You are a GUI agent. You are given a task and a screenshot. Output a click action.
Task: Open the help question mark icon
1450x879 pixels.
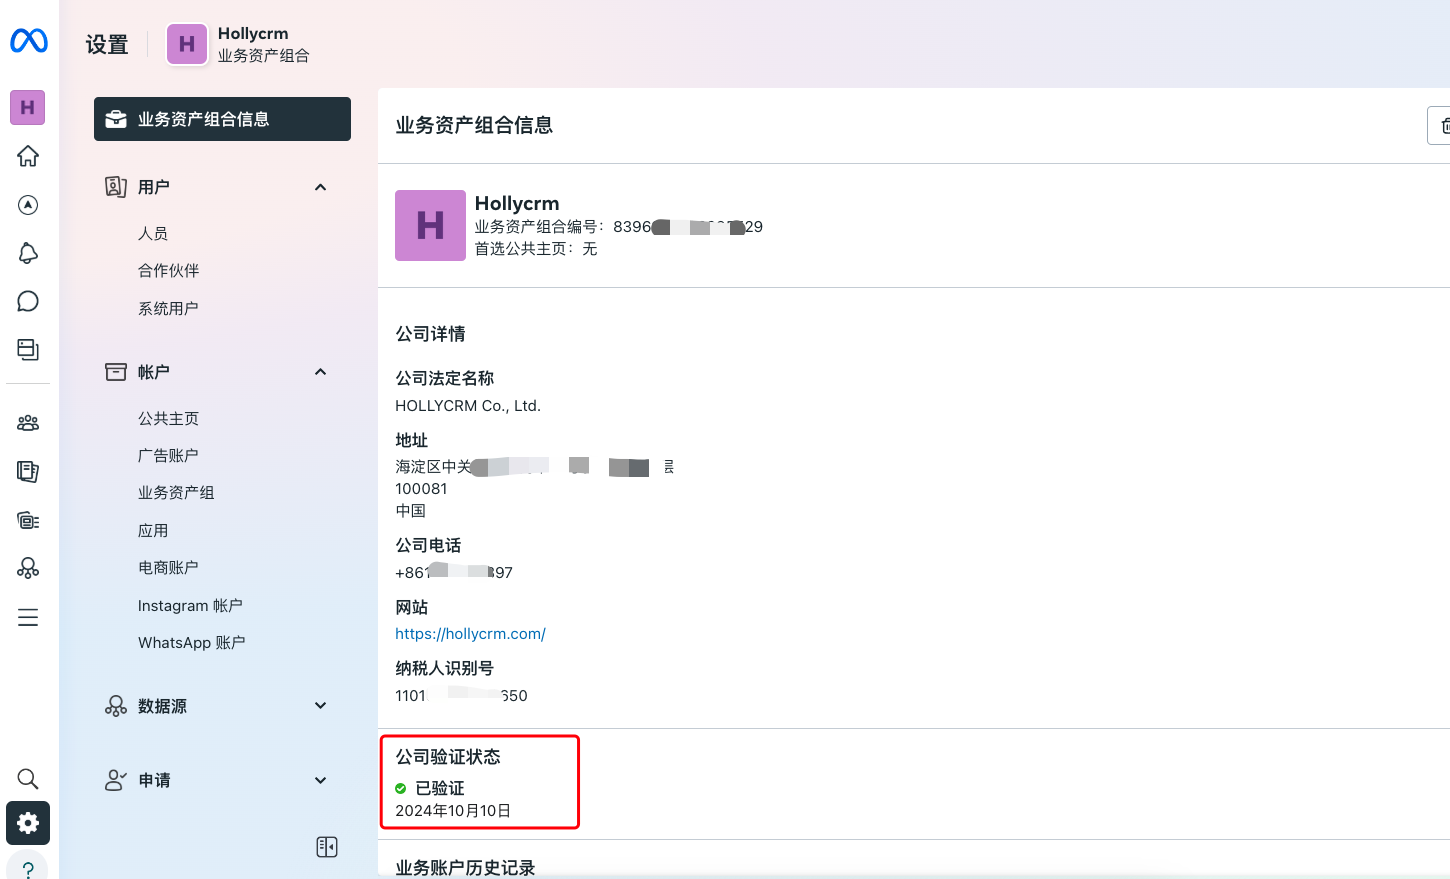(x=28, y=867)
